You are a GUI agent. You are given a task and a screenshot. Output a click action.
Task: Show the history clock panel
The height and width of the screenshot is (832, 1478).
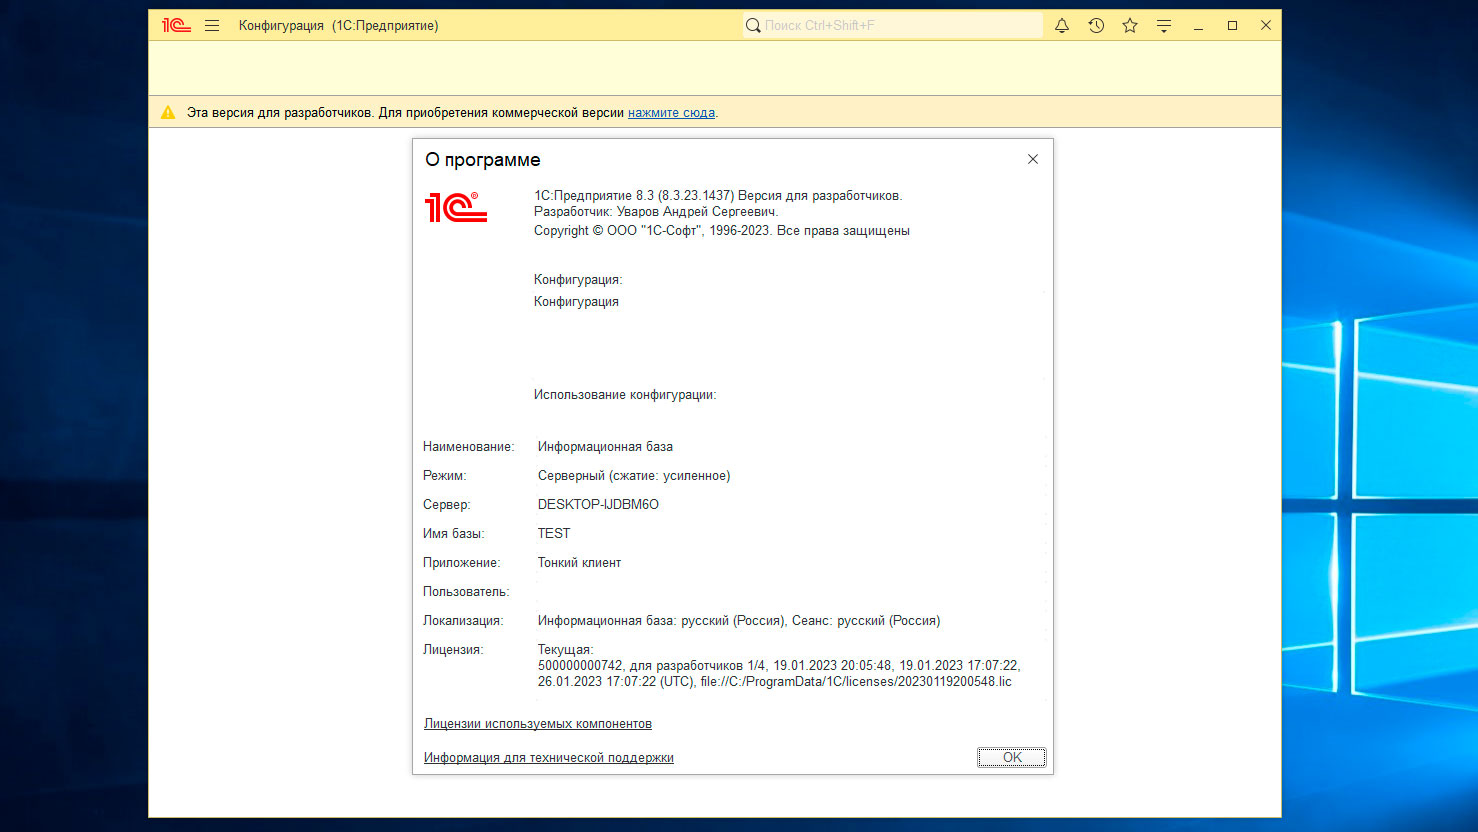[1096, 25]
